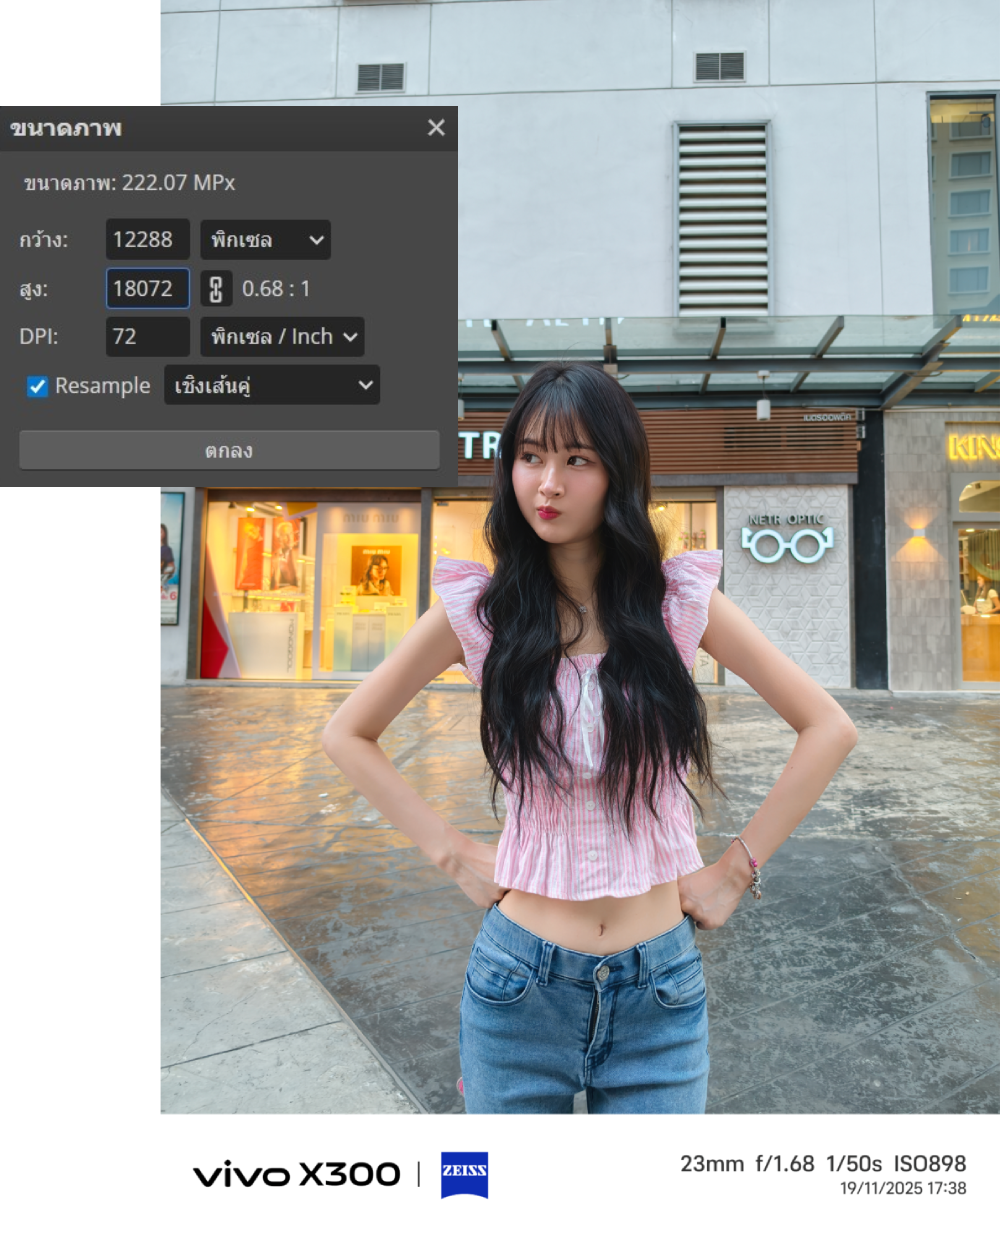The height and width of the screenshot is (1235, 1000).
Task: Click the 23mm f/1.68 exposure info text
Action: coord(747,1164)
